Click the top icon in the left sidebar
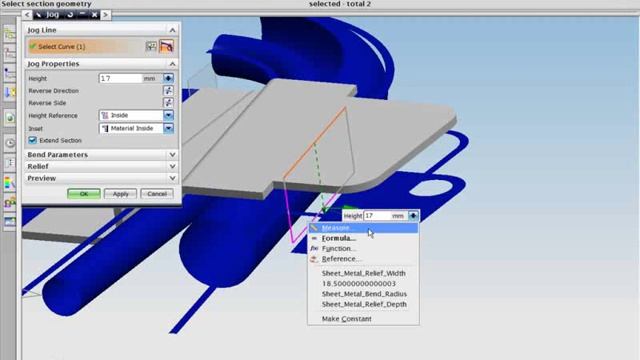The width and height of the screenshot is (640, 360). (10, 34)
